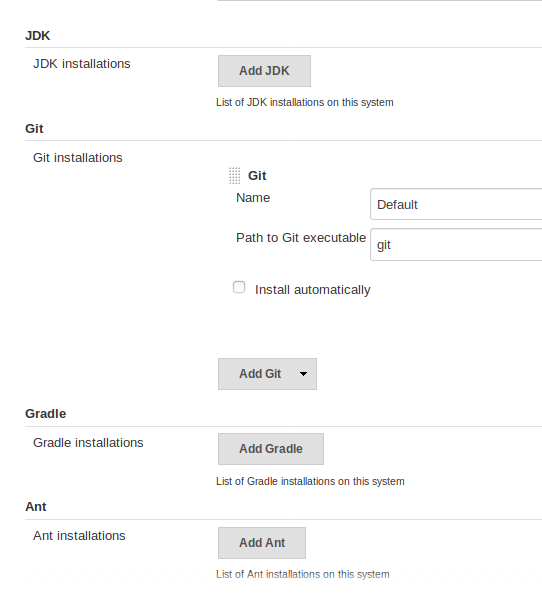
Task: Click the 'List of Ant installations' help text
Action: point(303,574)
